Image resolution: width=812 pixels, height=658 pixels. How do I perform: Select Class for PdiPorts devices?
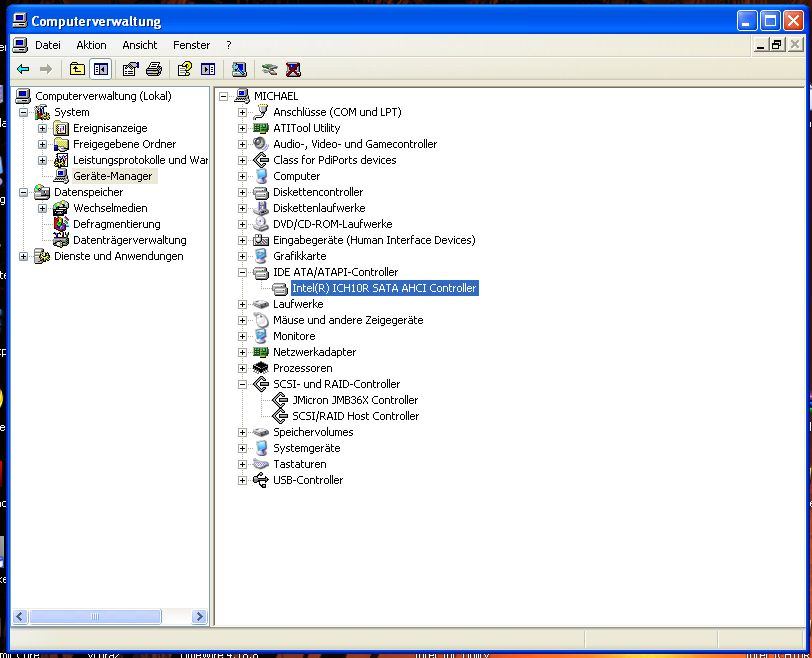[335, 160]
